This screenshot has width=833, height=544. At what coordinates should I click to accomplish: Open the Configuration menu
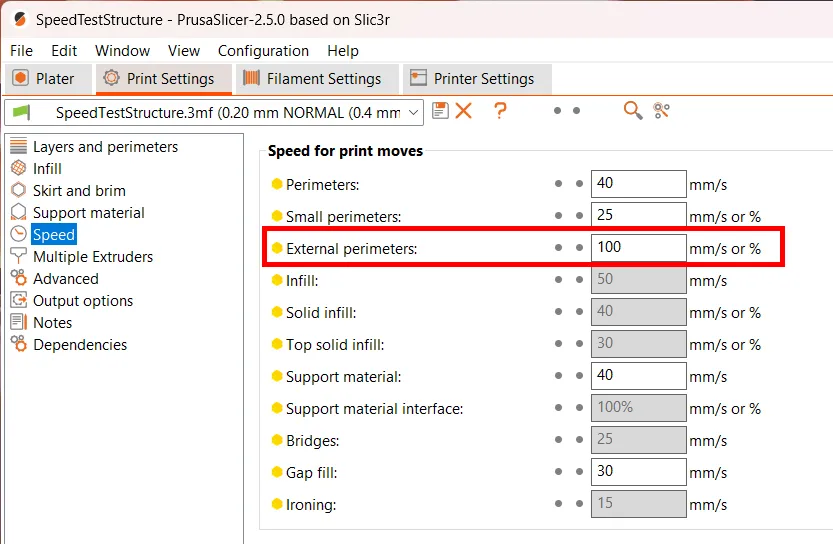tap(263, 51)
